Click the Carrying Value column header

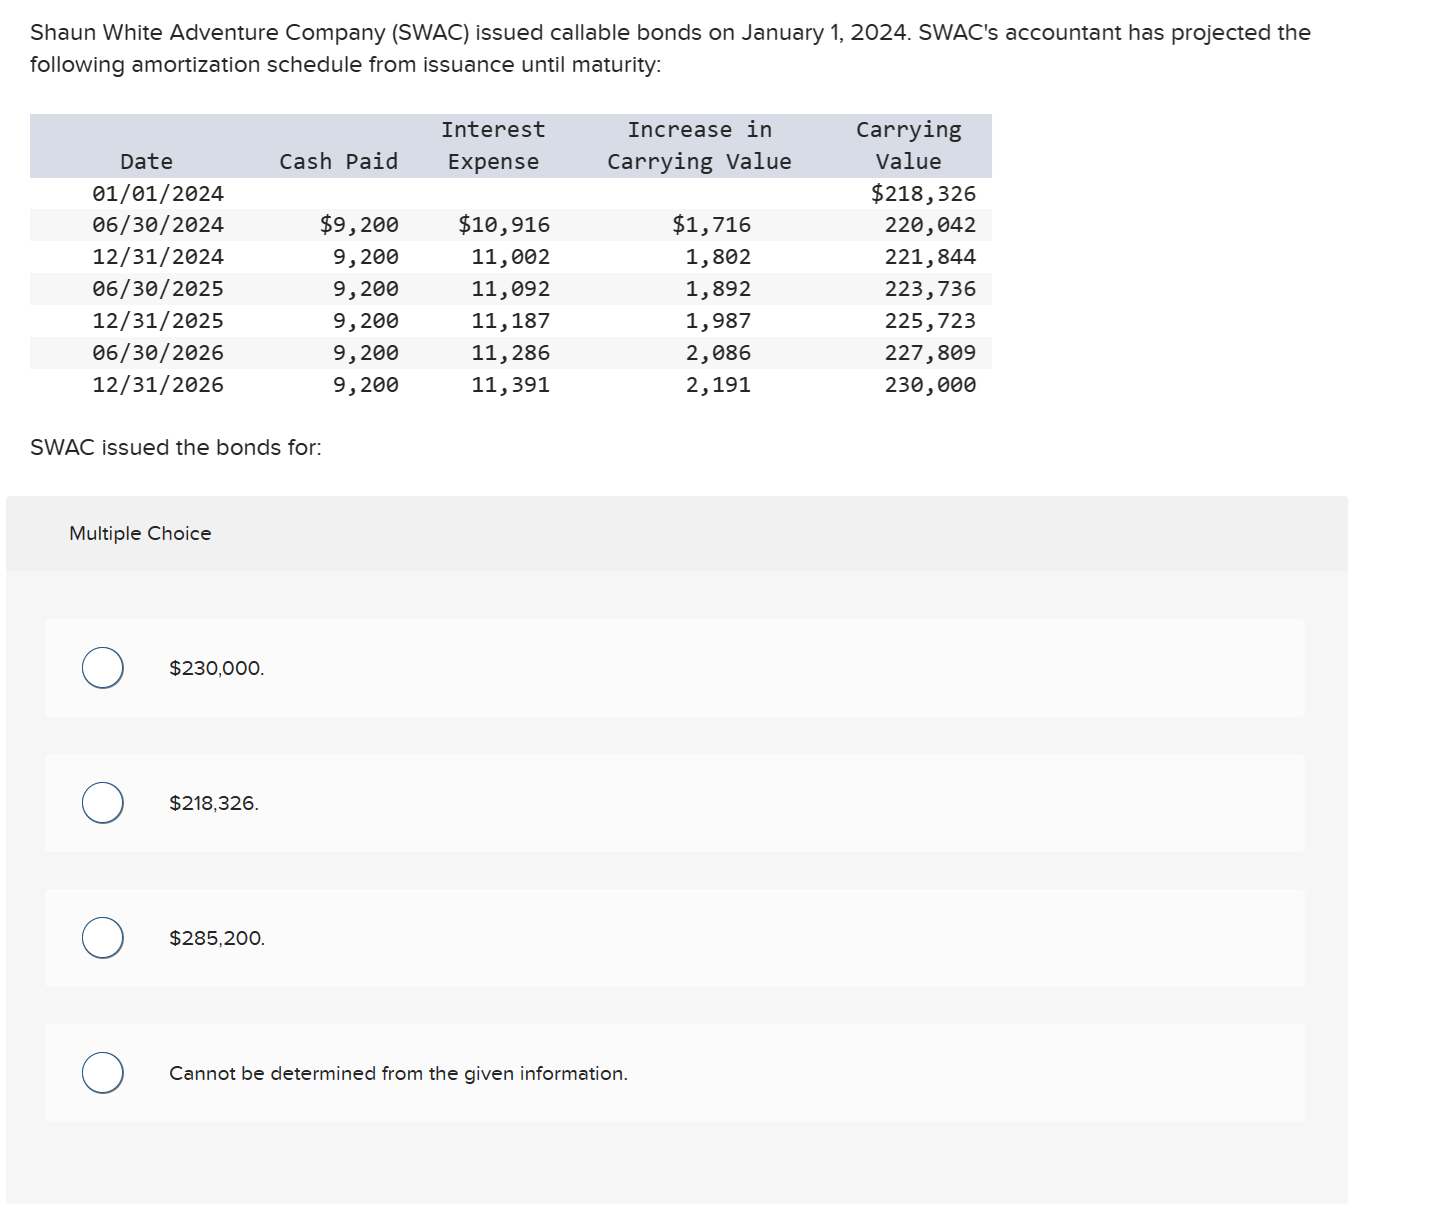tap(907, 146)
